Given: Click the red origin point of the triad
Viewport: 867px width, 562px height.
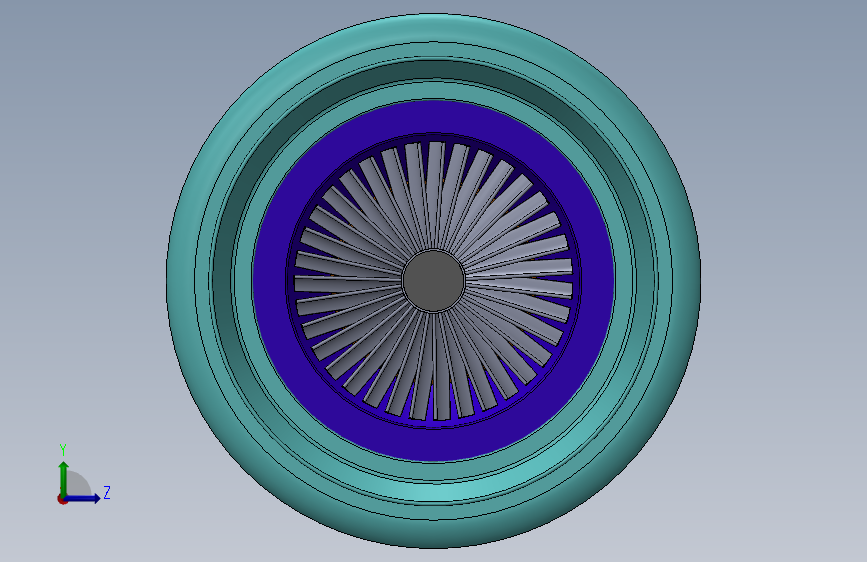Looking at the screenshot, I should pos(62,499).
